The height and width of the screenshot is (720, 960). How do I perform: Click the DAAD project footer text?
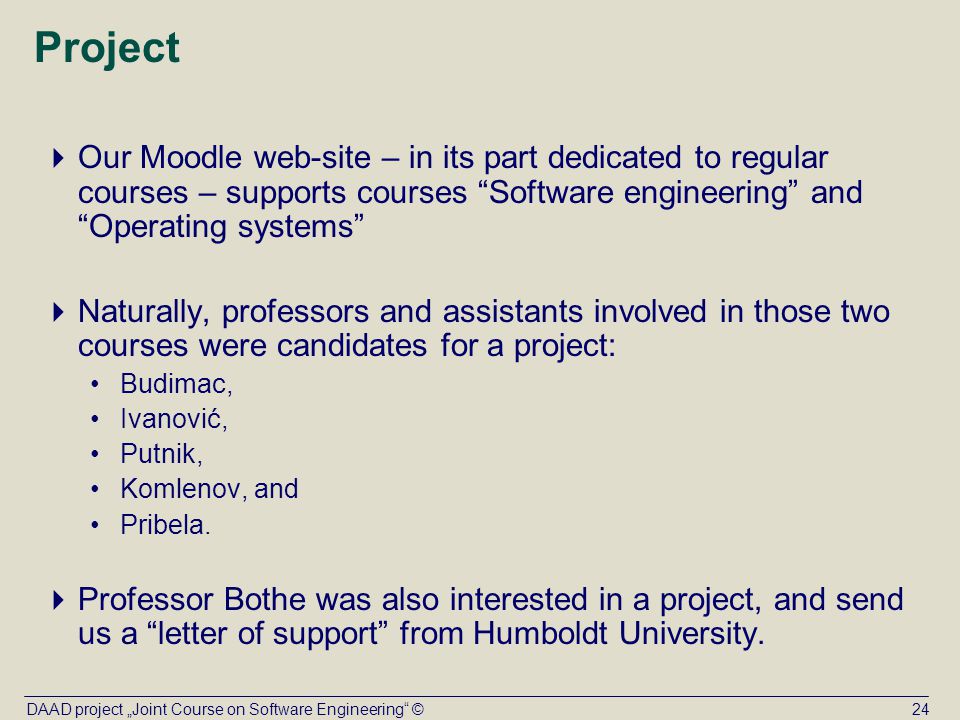(217, 709)
